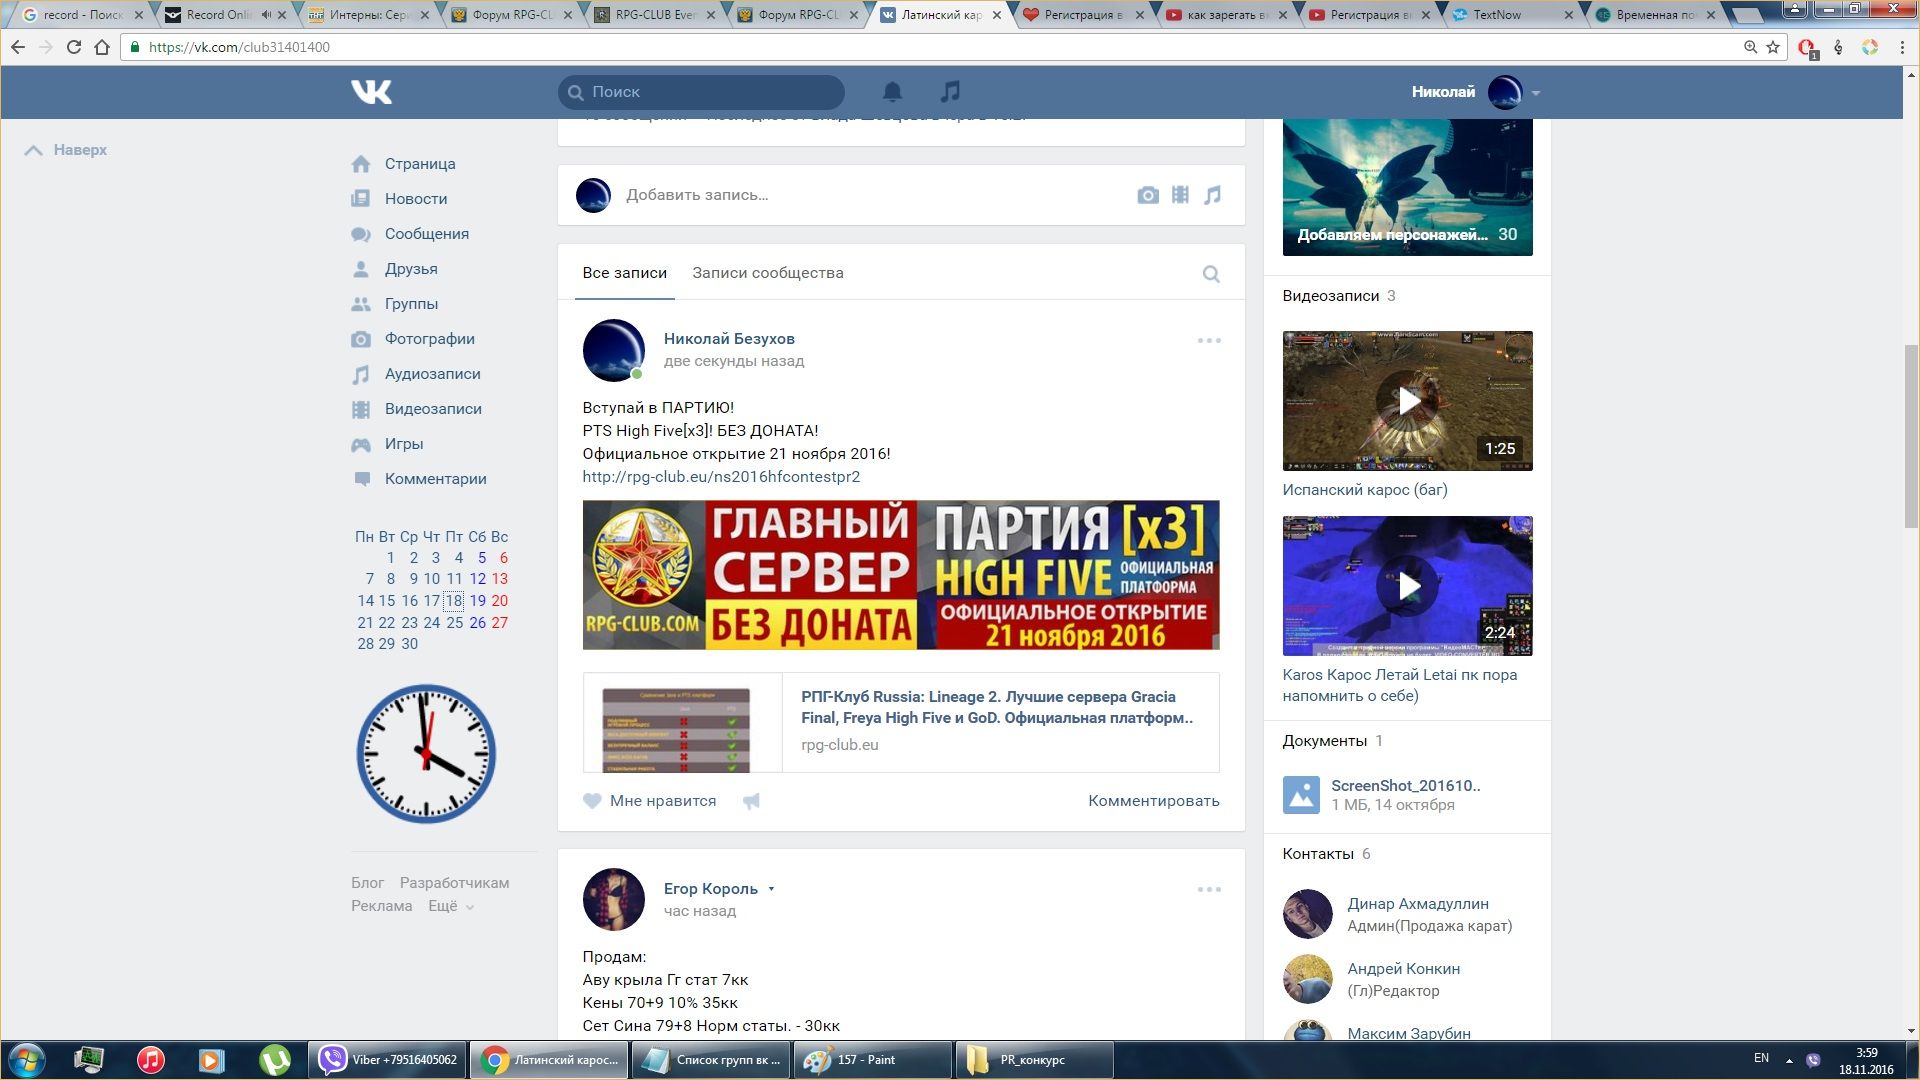Switch to TextNow browser tab

[1510, 15]
